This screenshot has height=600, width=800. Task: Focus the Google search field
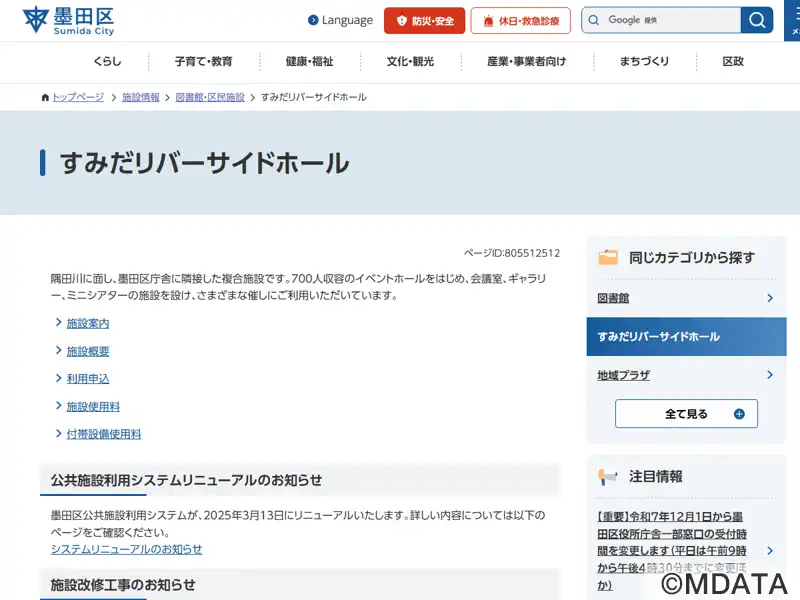661,20
